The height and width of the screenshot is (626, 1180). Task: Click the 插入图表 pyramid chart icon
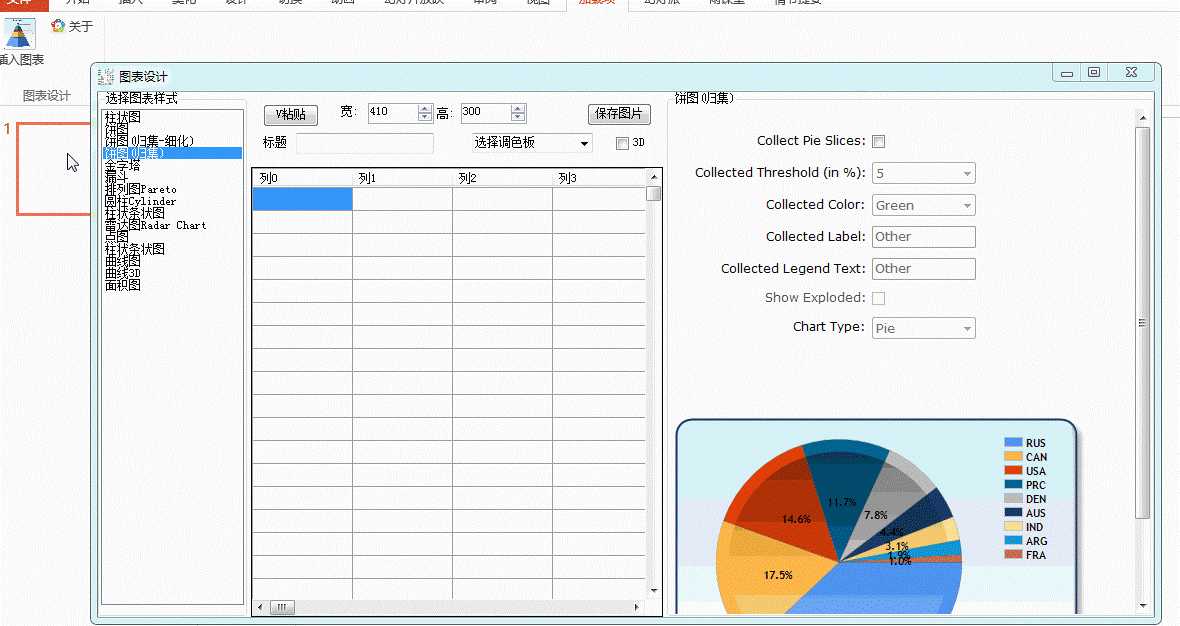(18, 34)
